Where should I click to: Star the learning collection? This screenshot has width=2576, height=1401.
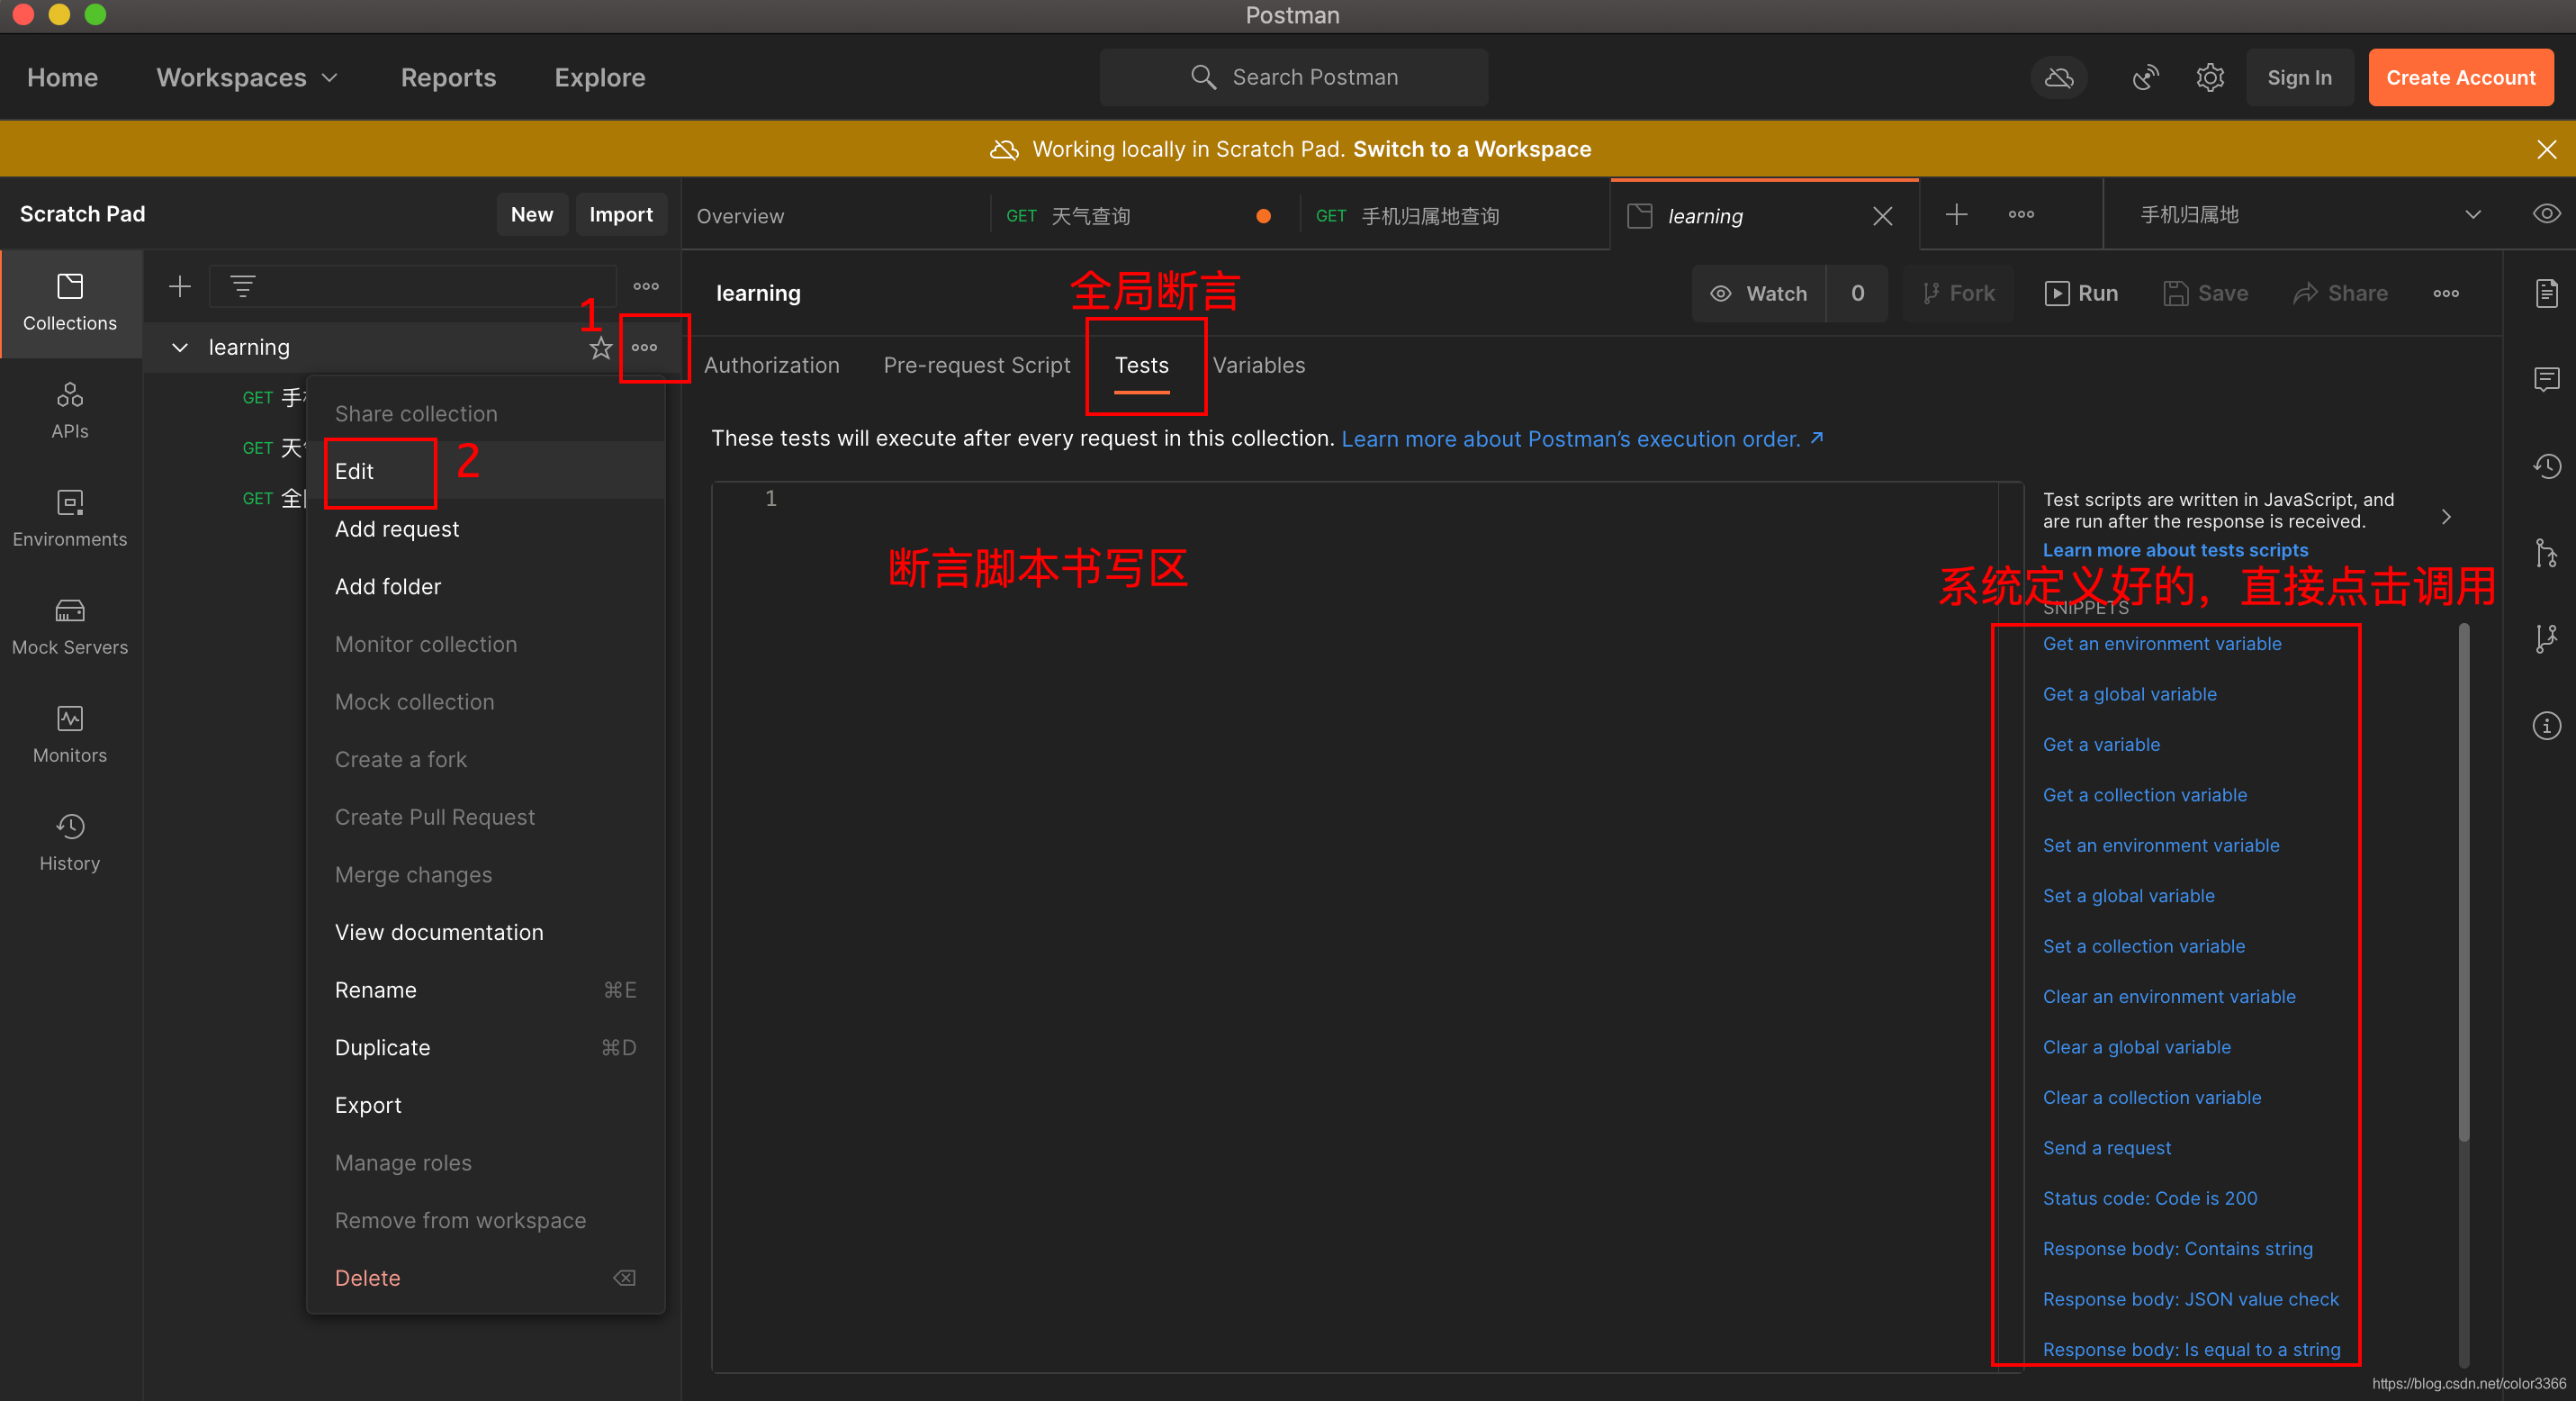[x=600, y=347]
